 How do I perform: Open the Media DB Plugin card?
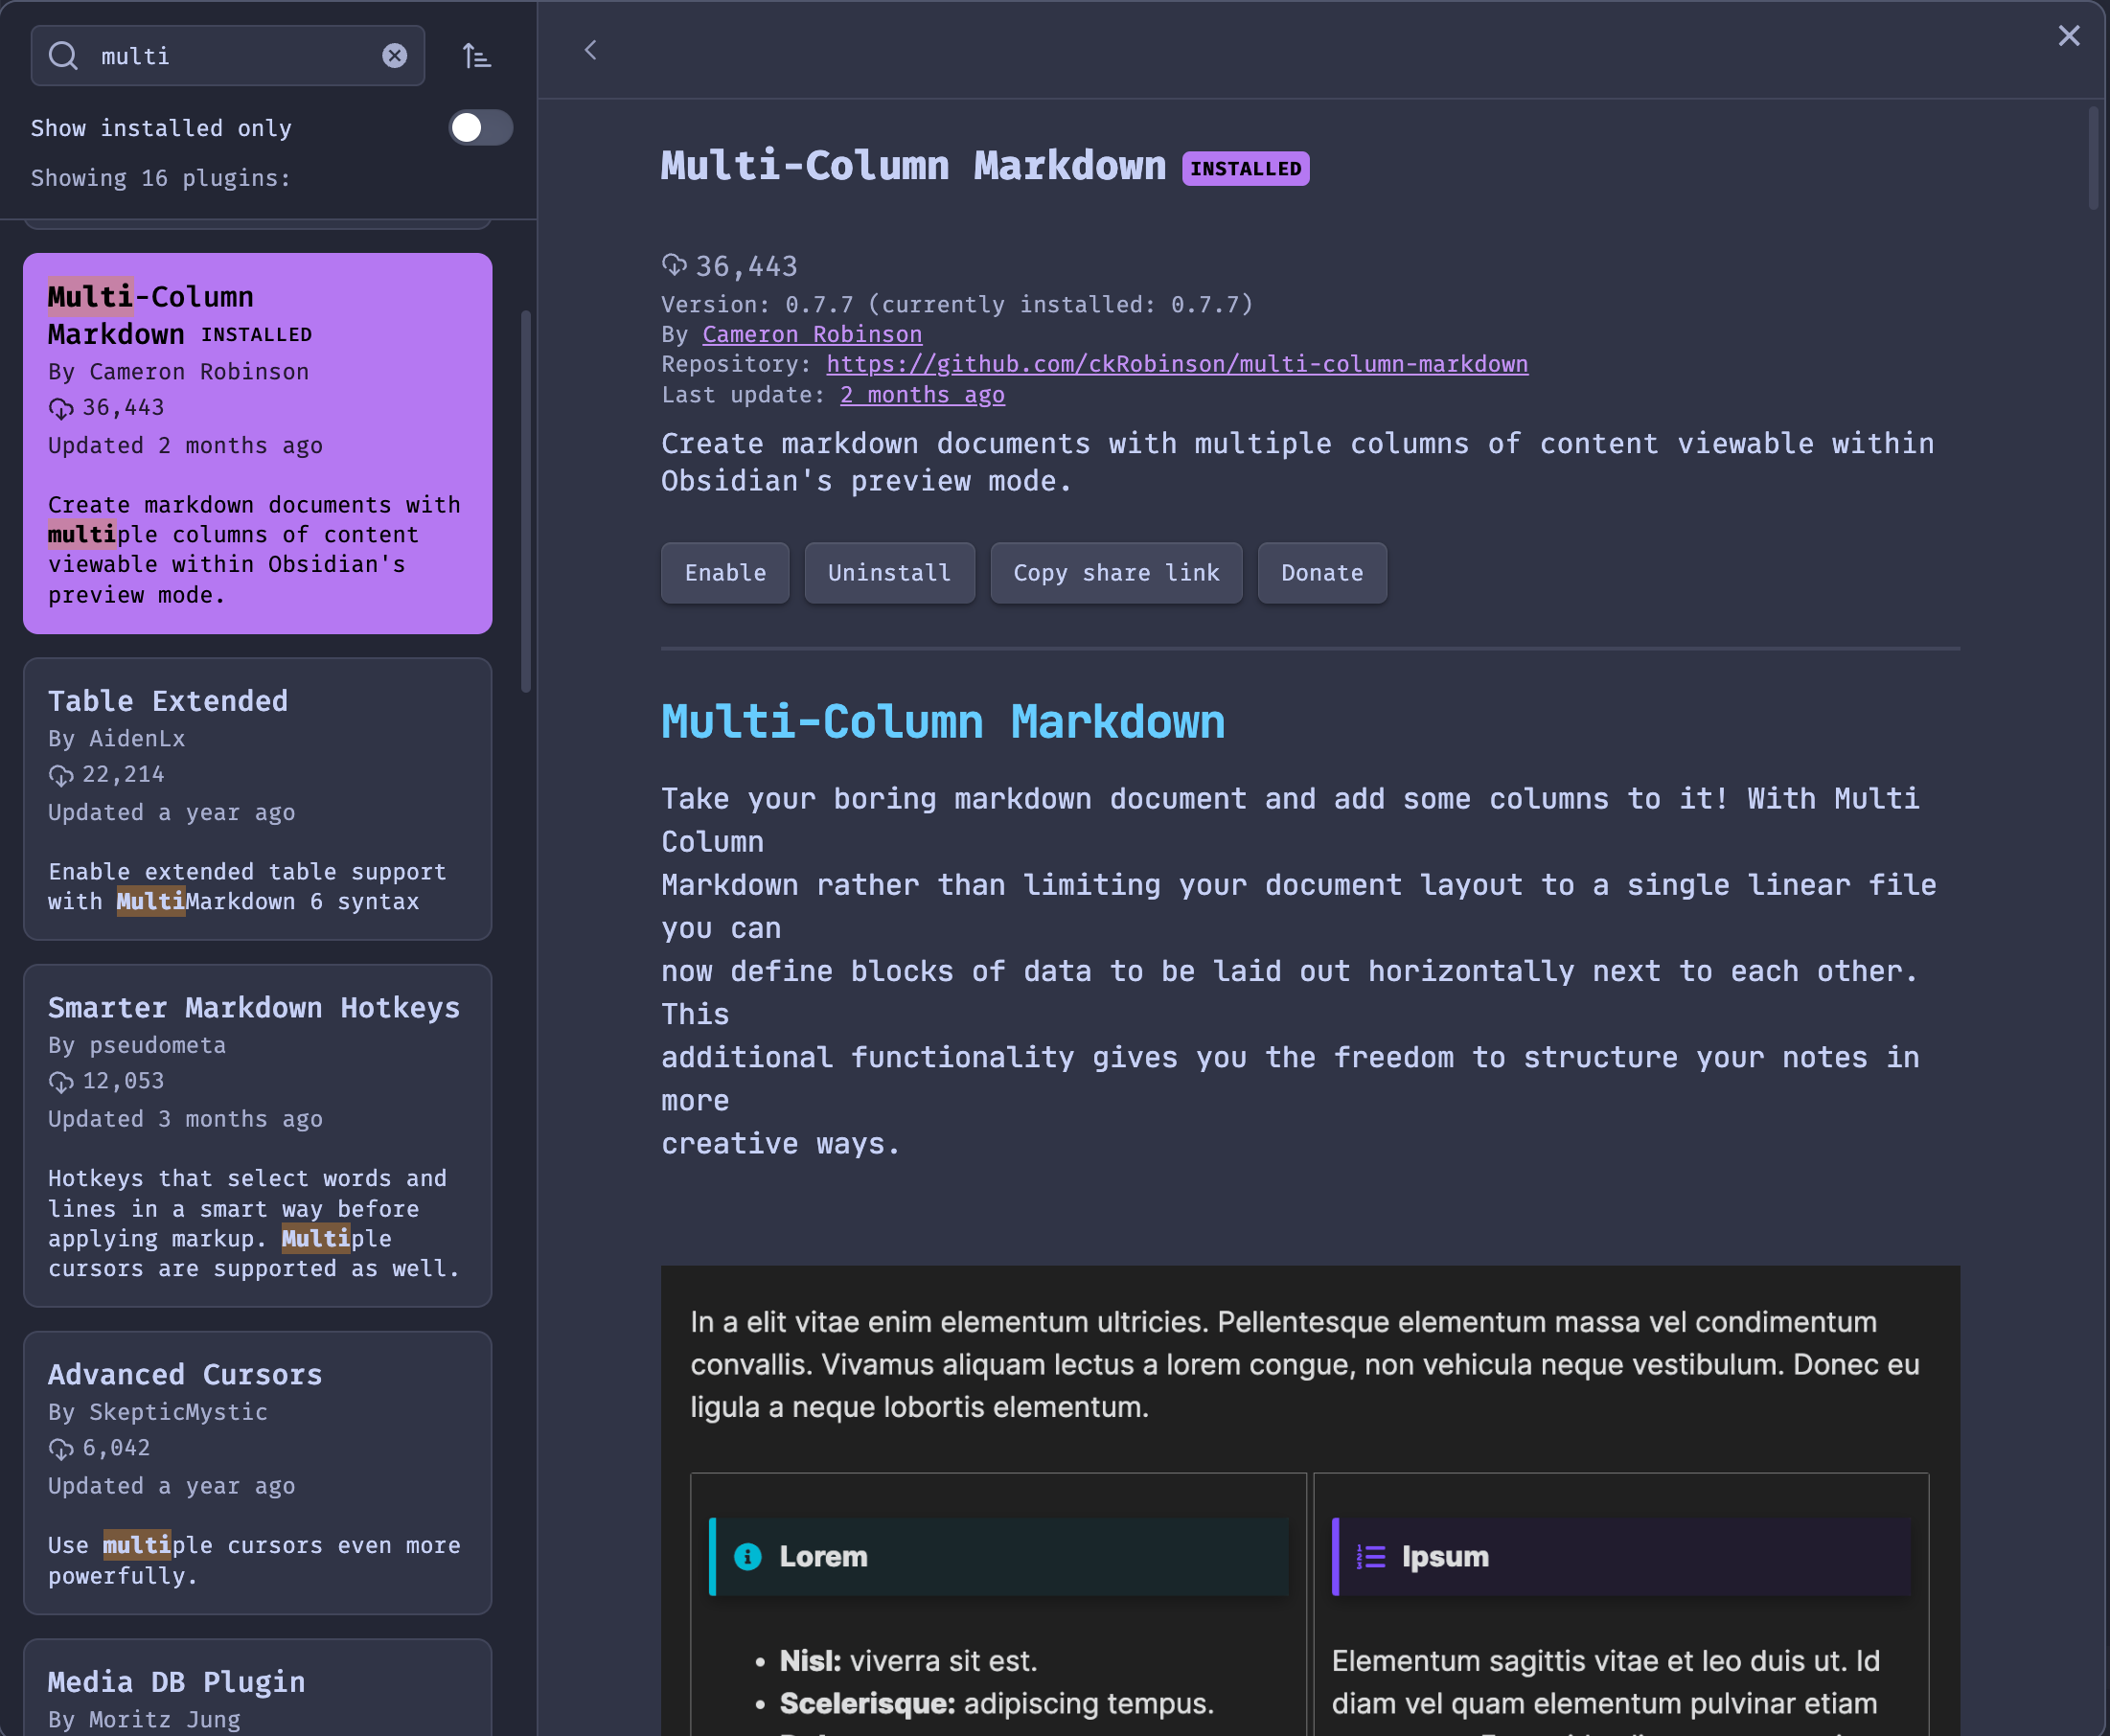258,1688
